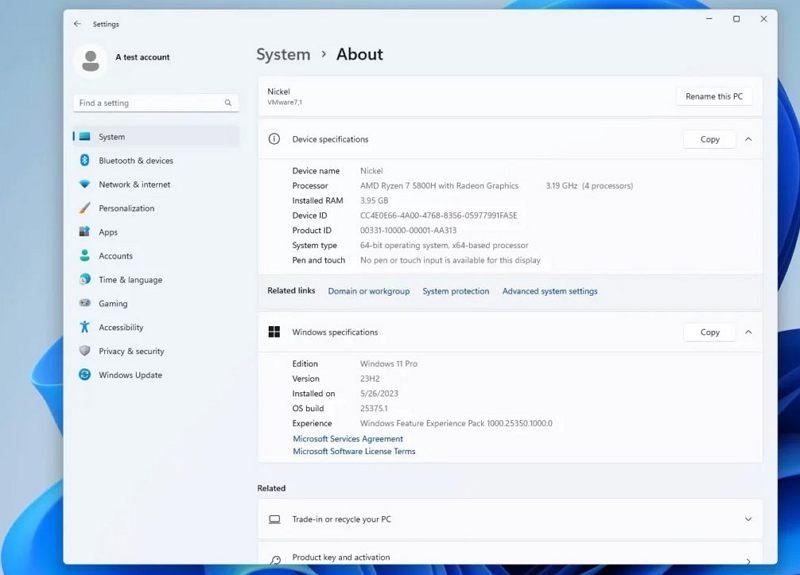This screenshot has width=800, height=575.
Task: Click the back arrow icon in Settings
Action: coord(77,24)
